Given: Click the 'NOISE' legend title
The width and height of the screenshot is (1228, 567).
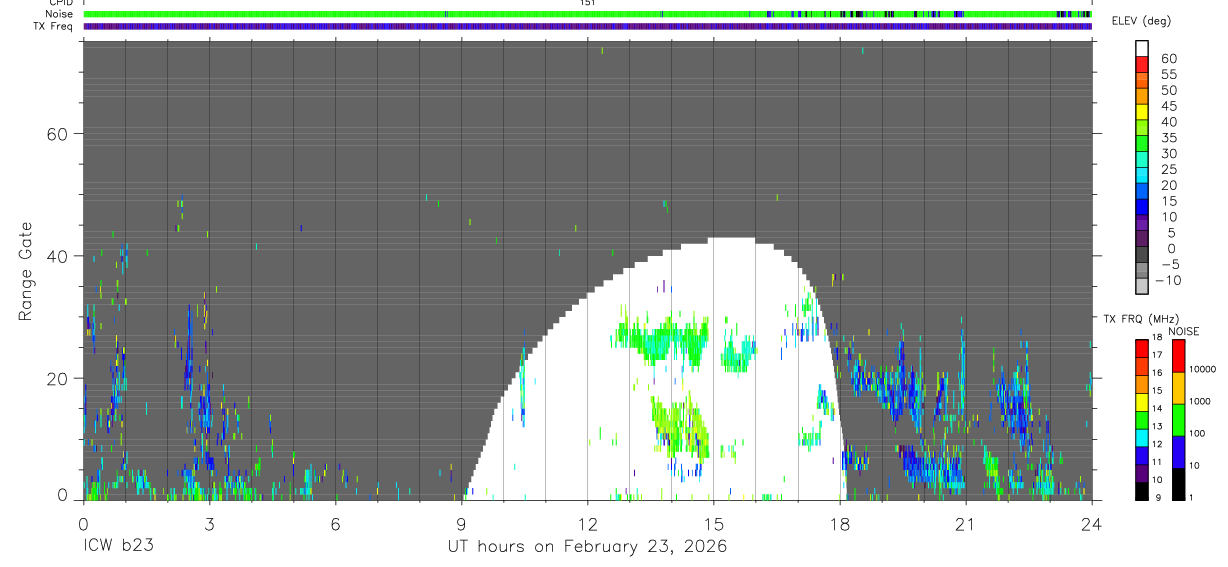Looking at the screenshot, I should click(1183, 331).
